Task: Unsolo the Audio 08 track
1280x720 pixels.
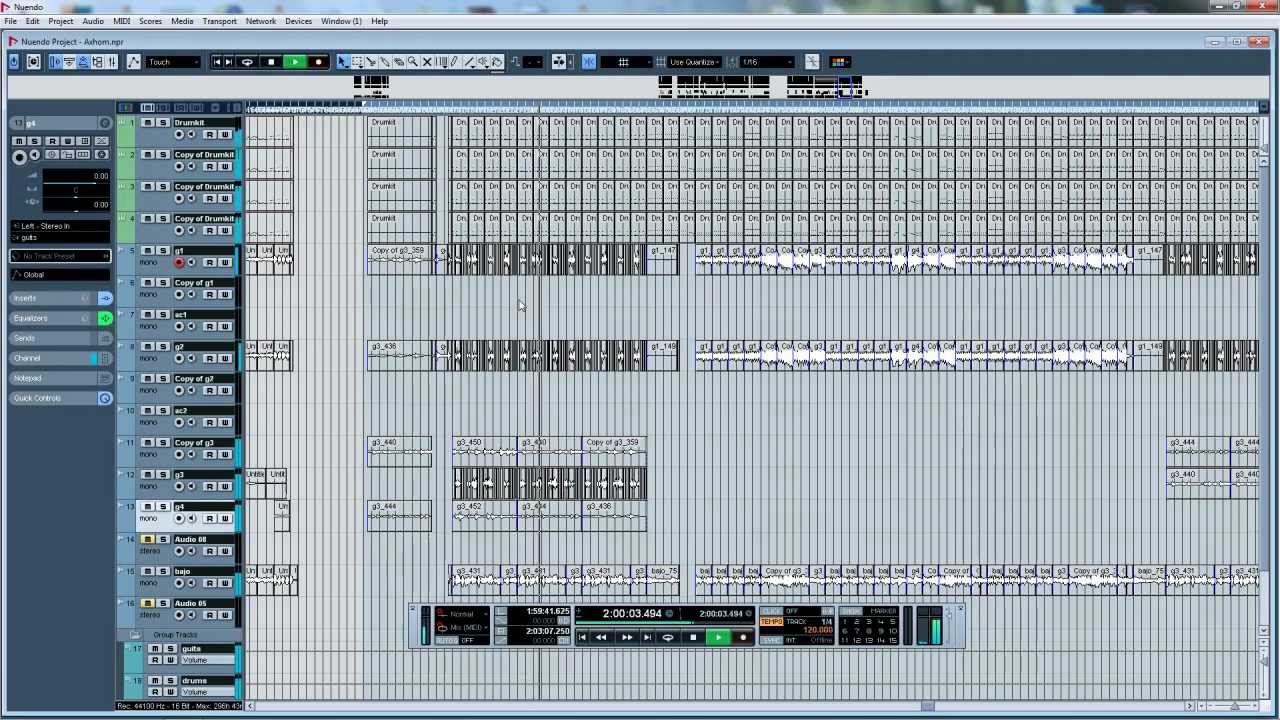Action: coord(162,539)
